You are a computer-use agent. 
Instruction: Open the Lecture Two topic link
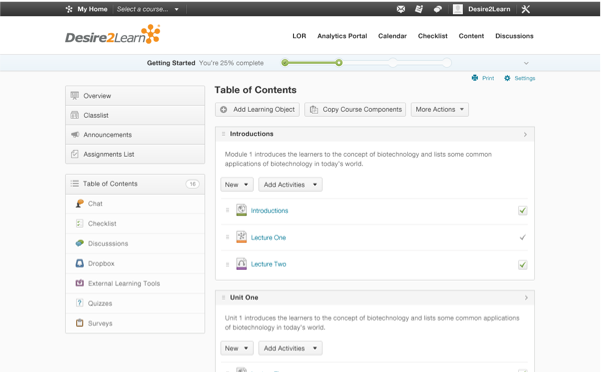pos(268,264)
